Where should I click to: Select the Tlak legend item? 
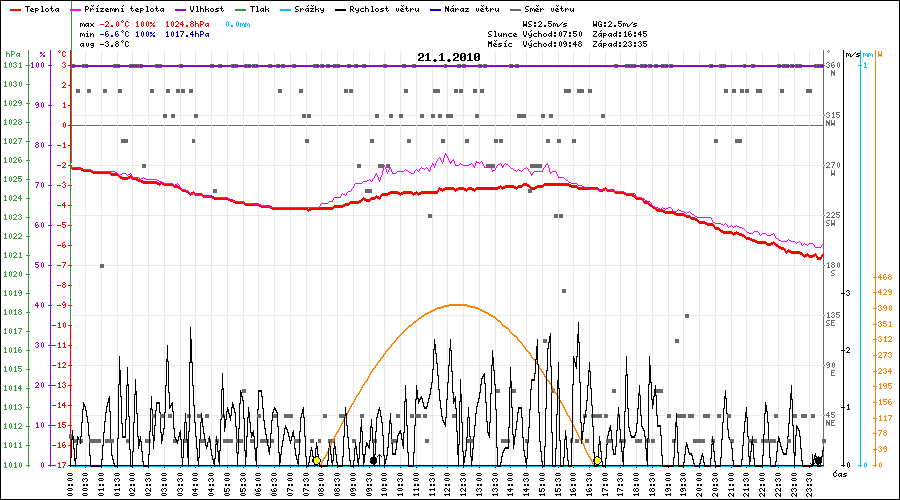pyautogui.click(x=259, y=8)
